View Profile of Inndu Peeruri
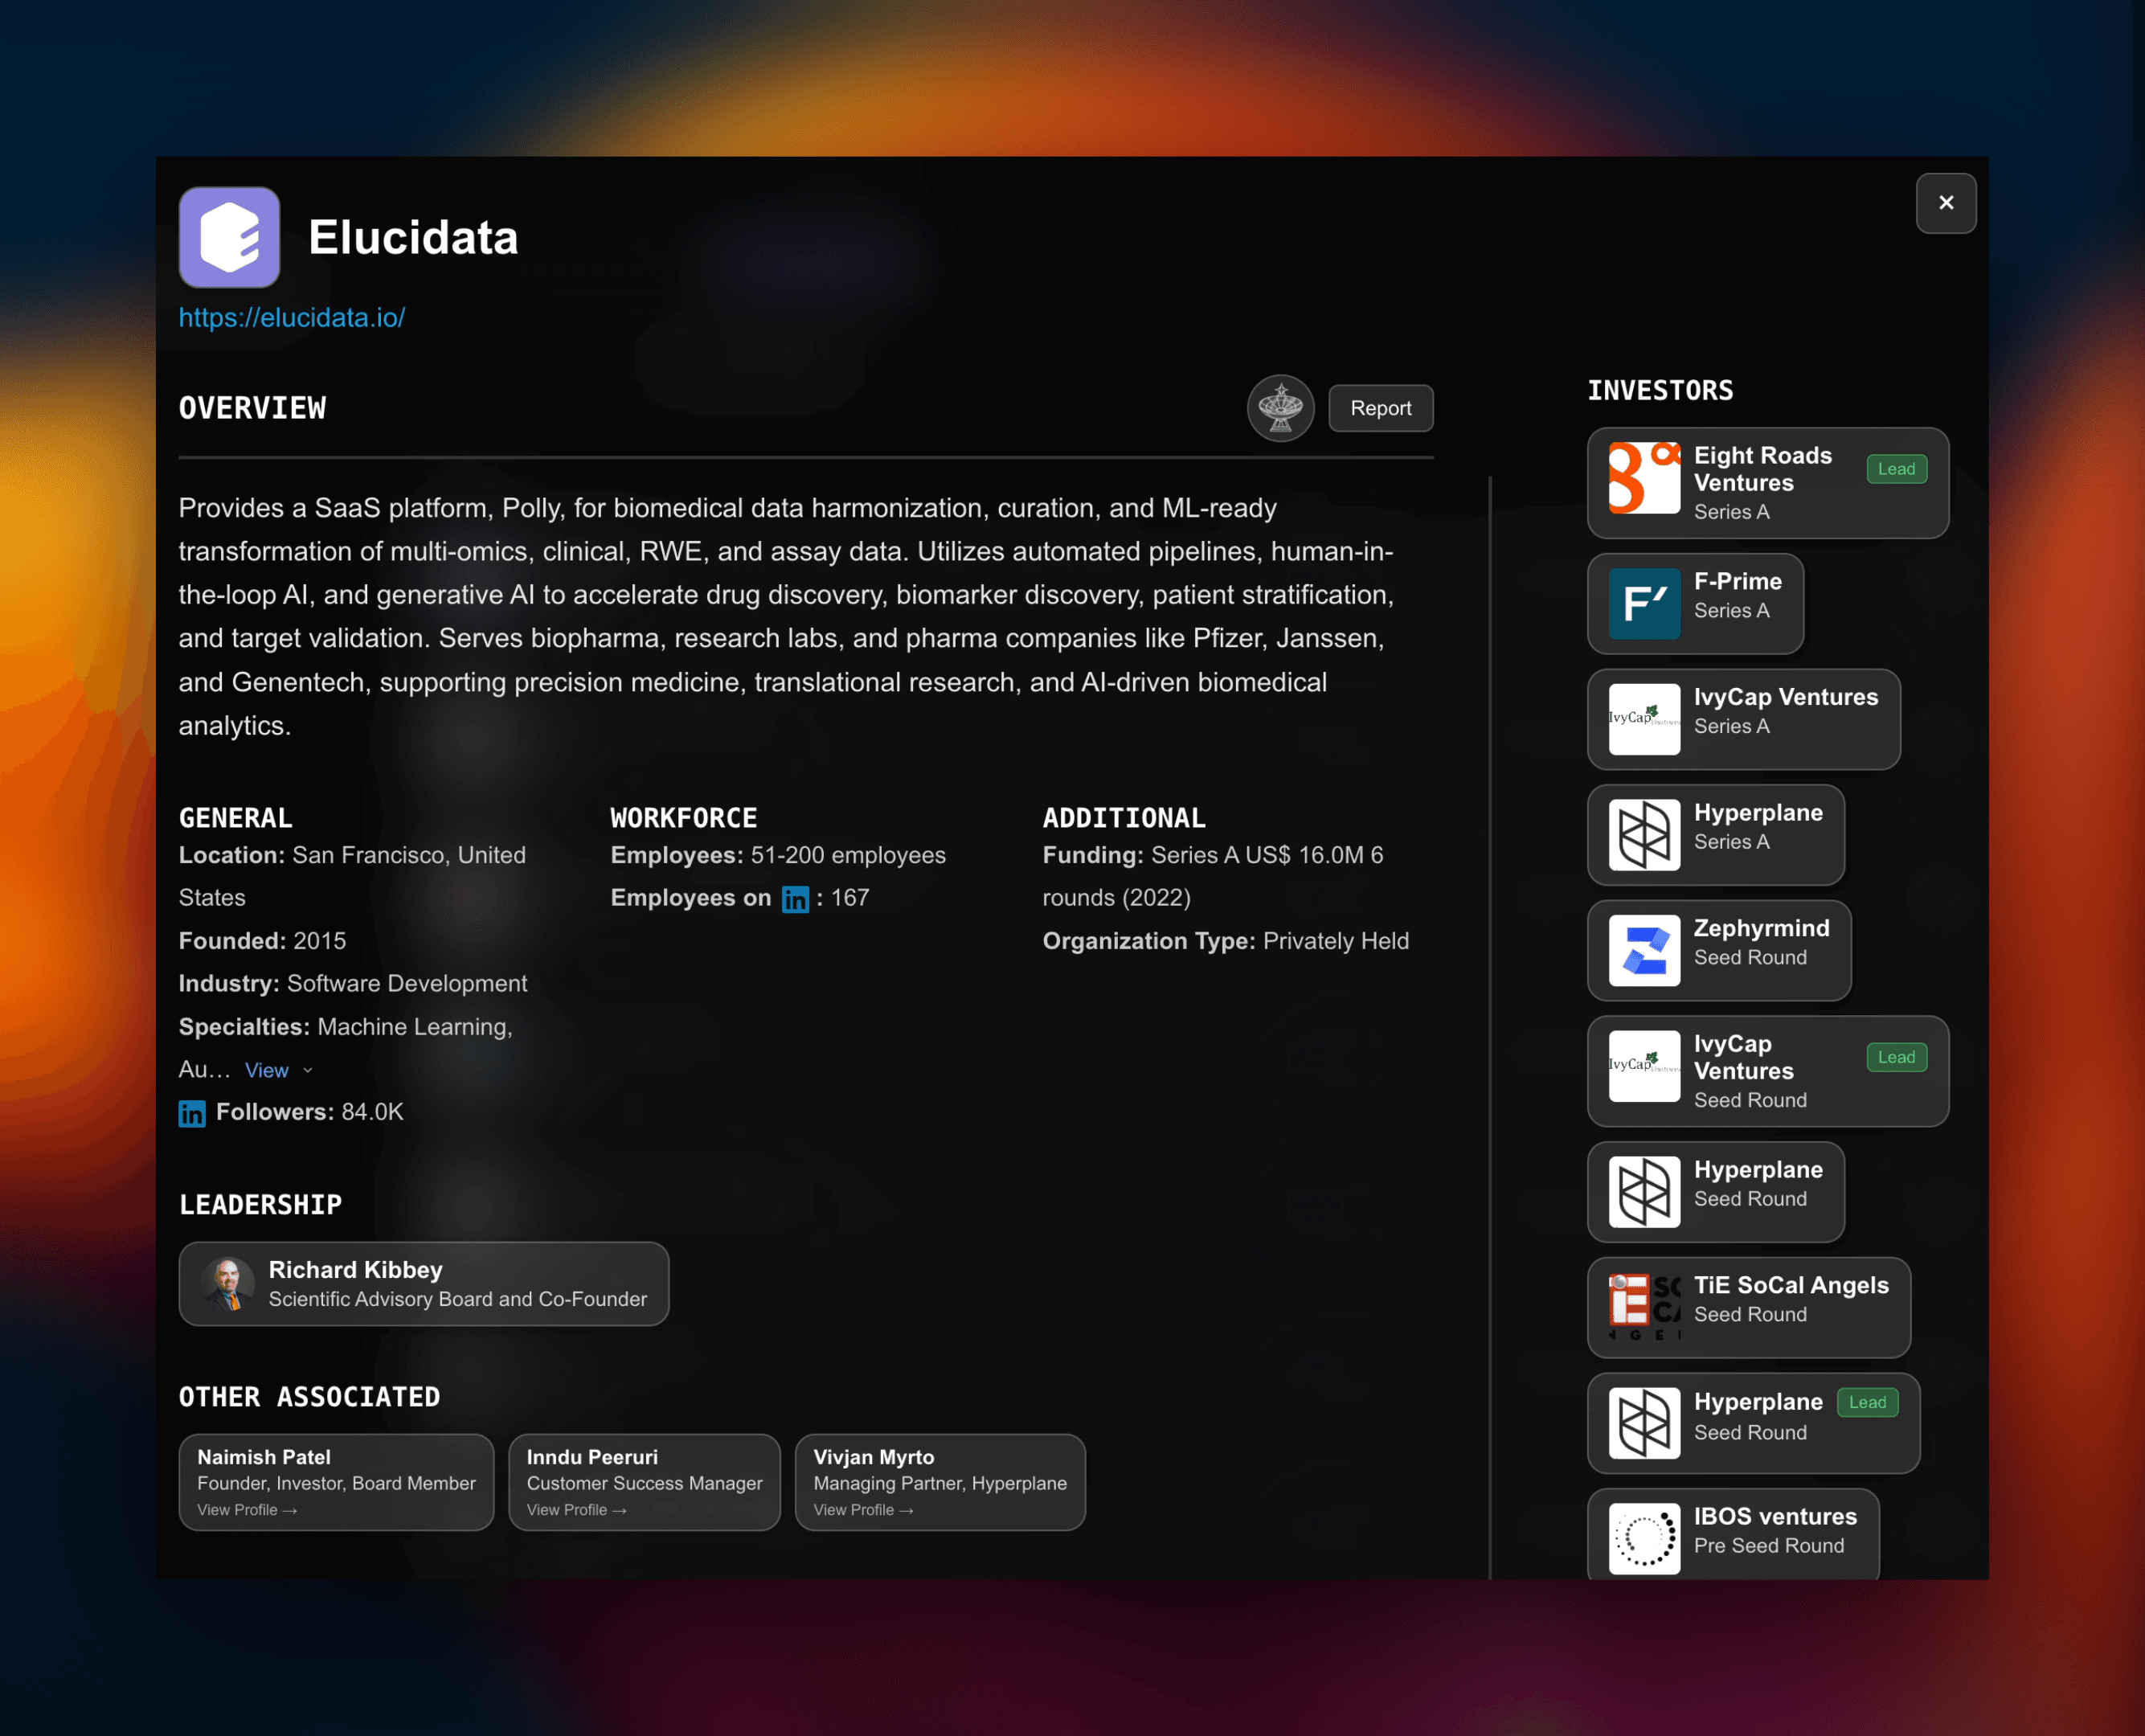Screen dimensions: 2145x1736 (x=576, y=1510)
